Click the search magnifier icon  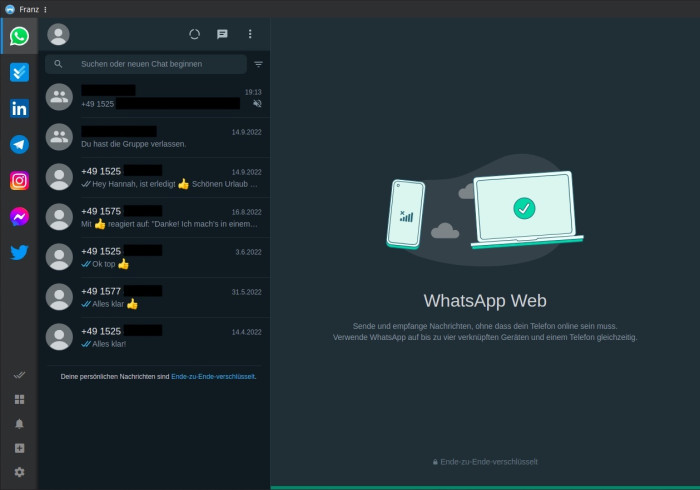click(x=58, y=64)
